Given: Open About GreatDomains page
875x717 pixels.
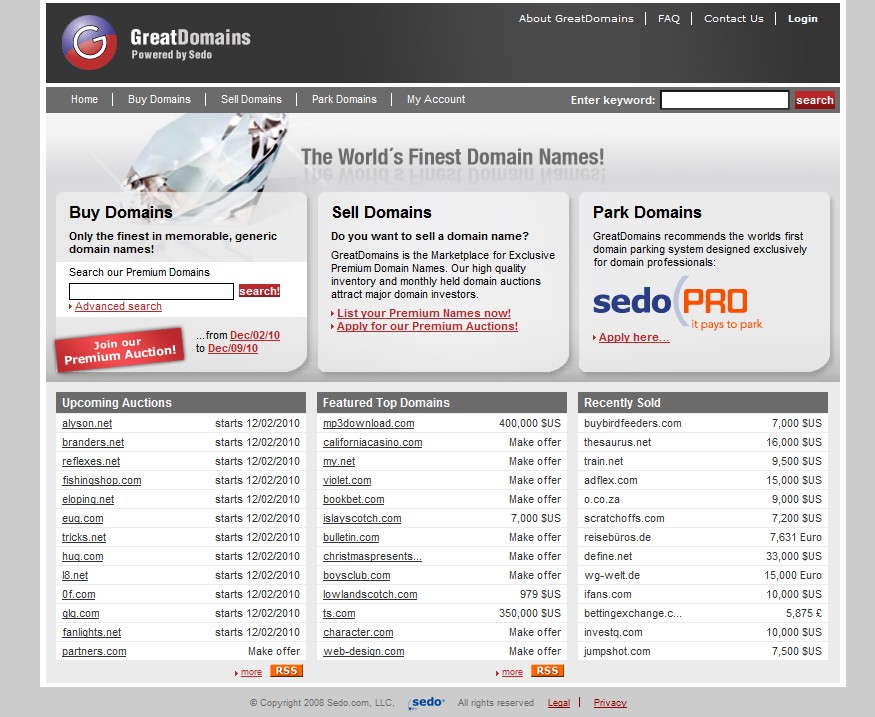Looking at the screenshot, I should point(576,18).
